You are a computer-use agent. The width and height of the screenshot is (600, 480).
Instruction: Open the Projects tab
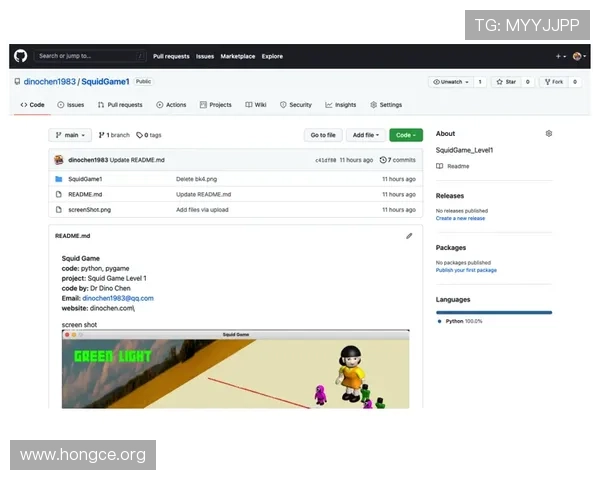click(x=215, y=105)
